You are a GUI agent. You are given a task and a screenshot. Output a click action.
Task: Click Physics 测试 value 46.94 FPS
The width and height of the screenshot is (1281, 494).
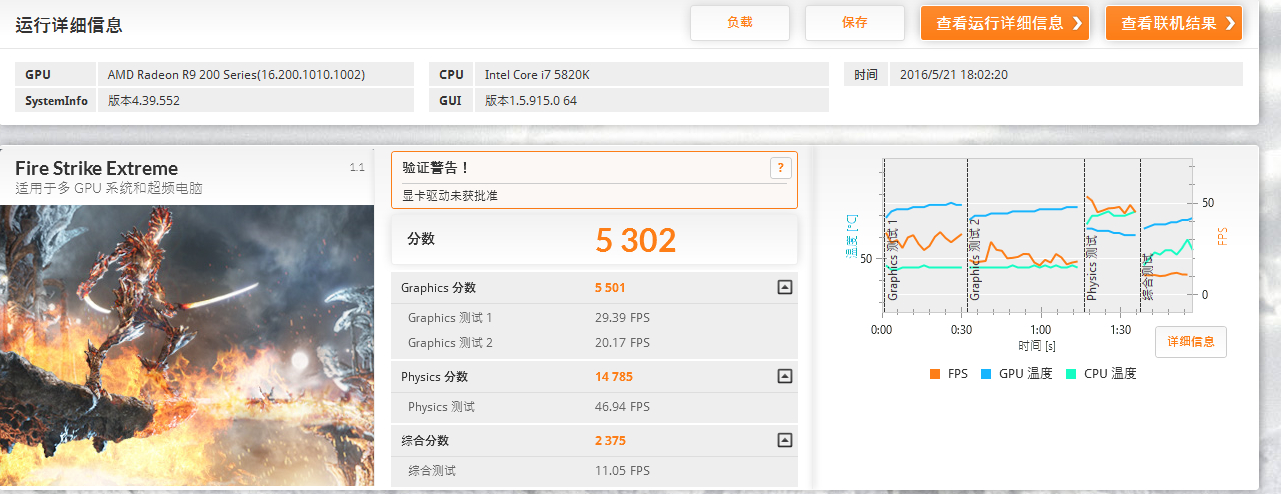pos(622,407)
